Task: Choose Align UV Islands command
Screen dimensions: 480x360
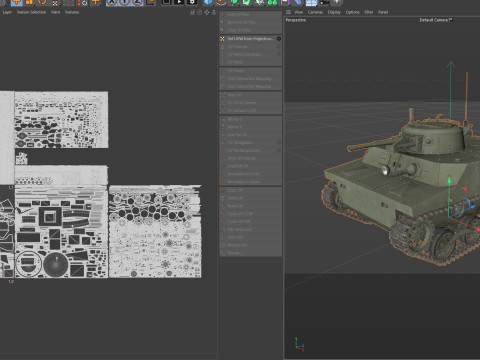Action: click(x=250, y=158)
